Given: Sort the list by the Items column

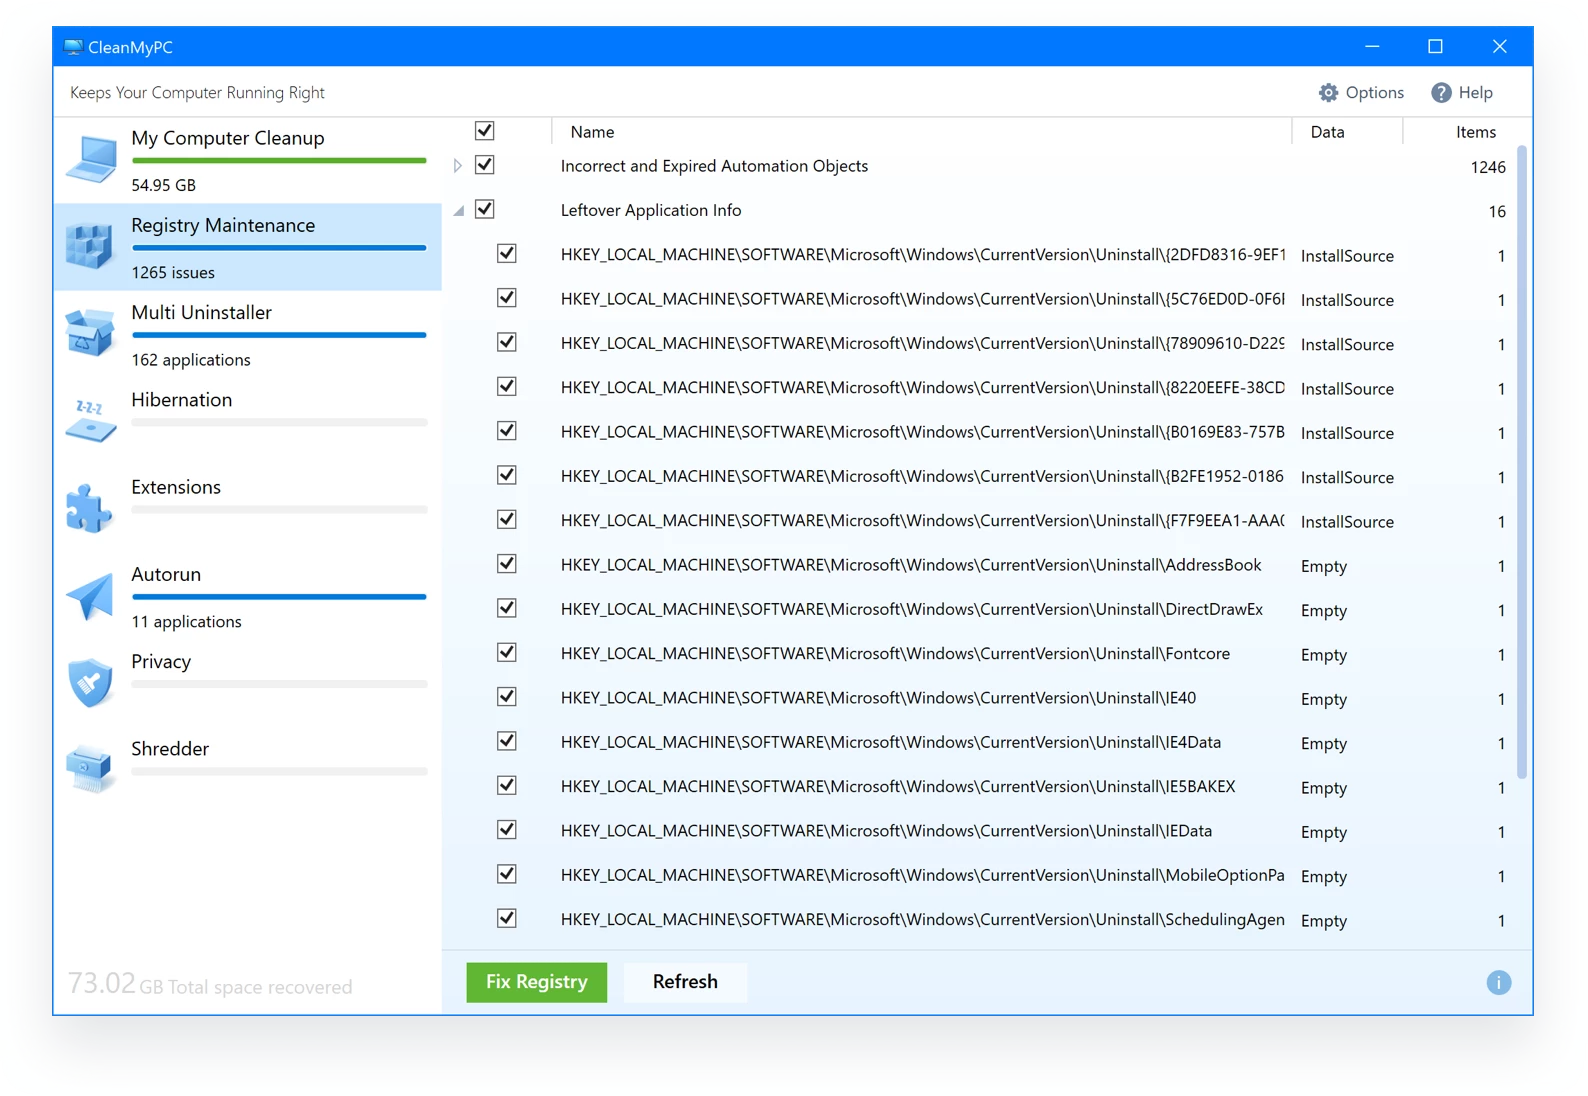Looking at the screenshot, I should click(x=1475, y=132).
